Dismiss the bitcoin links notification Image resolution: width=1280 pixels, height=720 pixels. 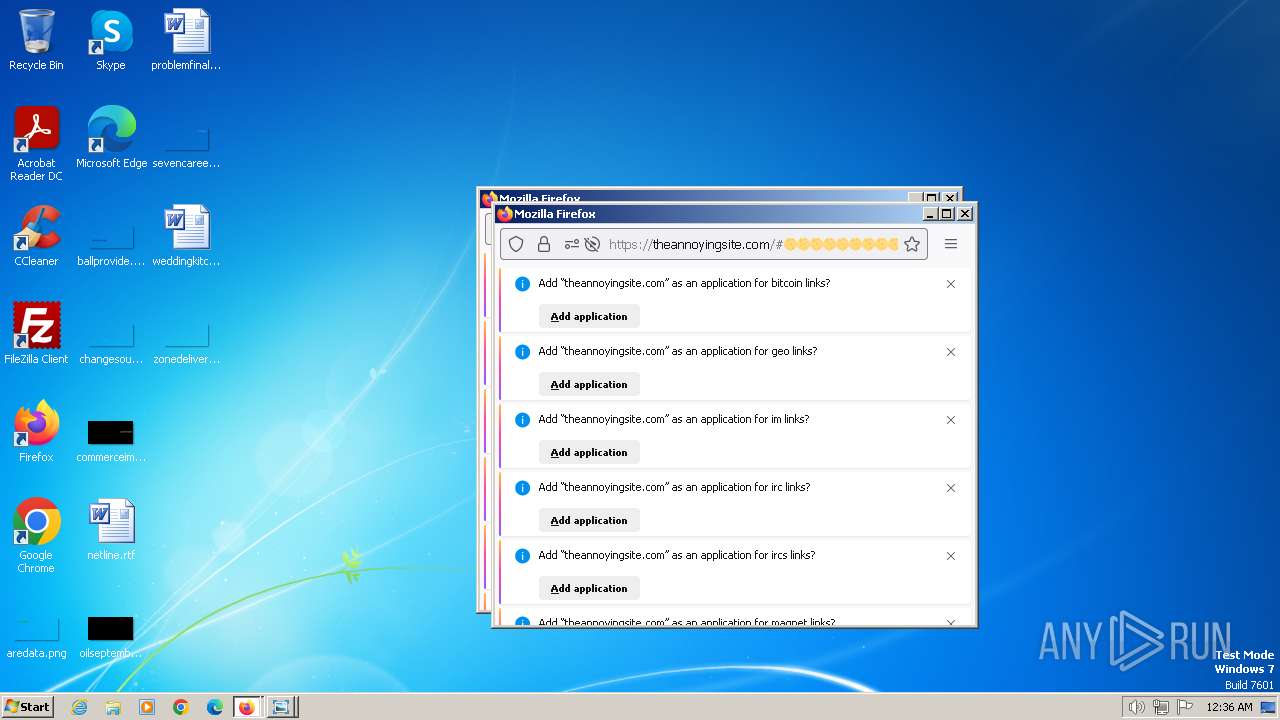coord(951,284)
